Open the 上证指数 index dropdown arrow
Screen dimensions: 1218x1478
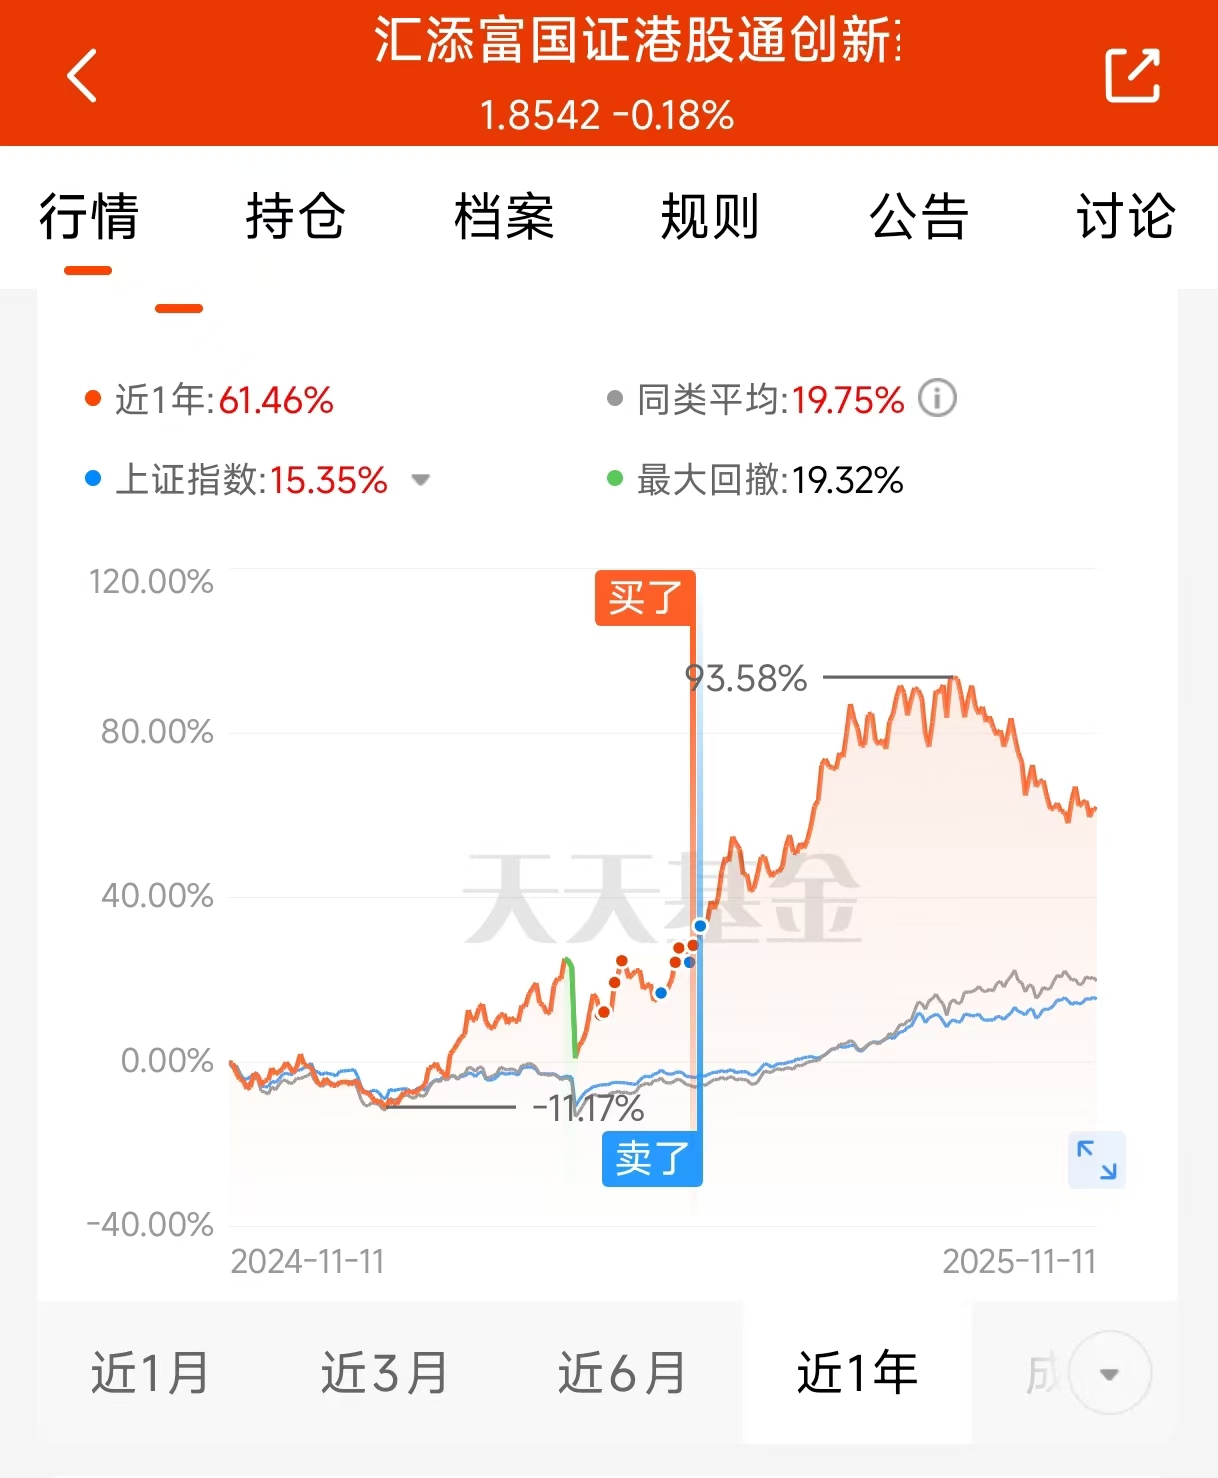[421, 480]
